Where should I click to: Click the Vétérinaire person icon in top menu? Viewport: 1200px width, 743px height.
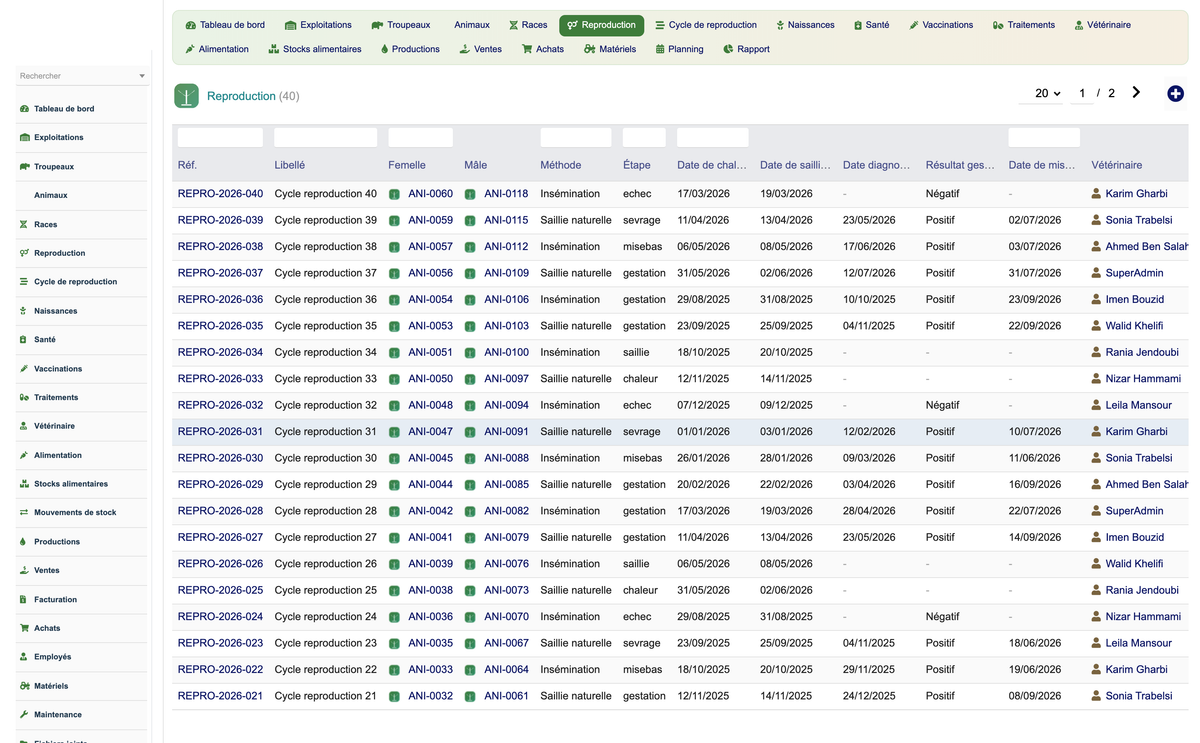point(1079,25)
